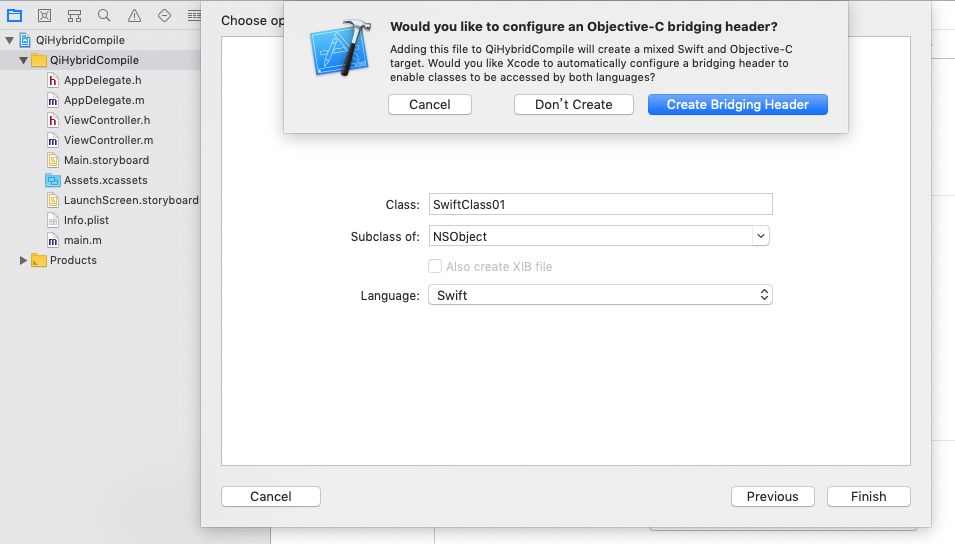The height and width of the screenshot is (544, 955).
Task: Open the Source Control navigator icon
Action: tap(44, 15)
